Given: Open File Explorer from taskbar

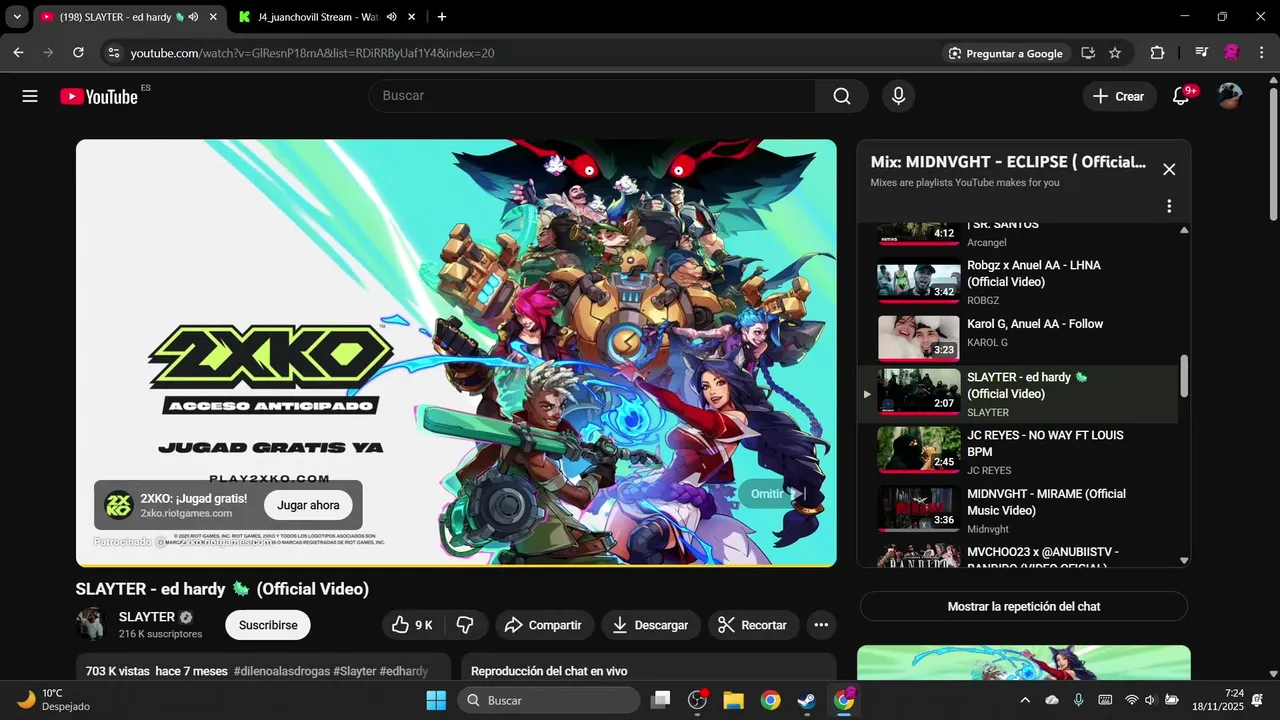Looking at the screenshot, I should (x=733, y=700).
